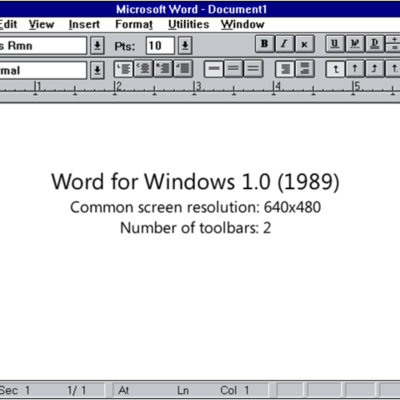
Task: Click the superscript plus button
Action: coord(393,44)
